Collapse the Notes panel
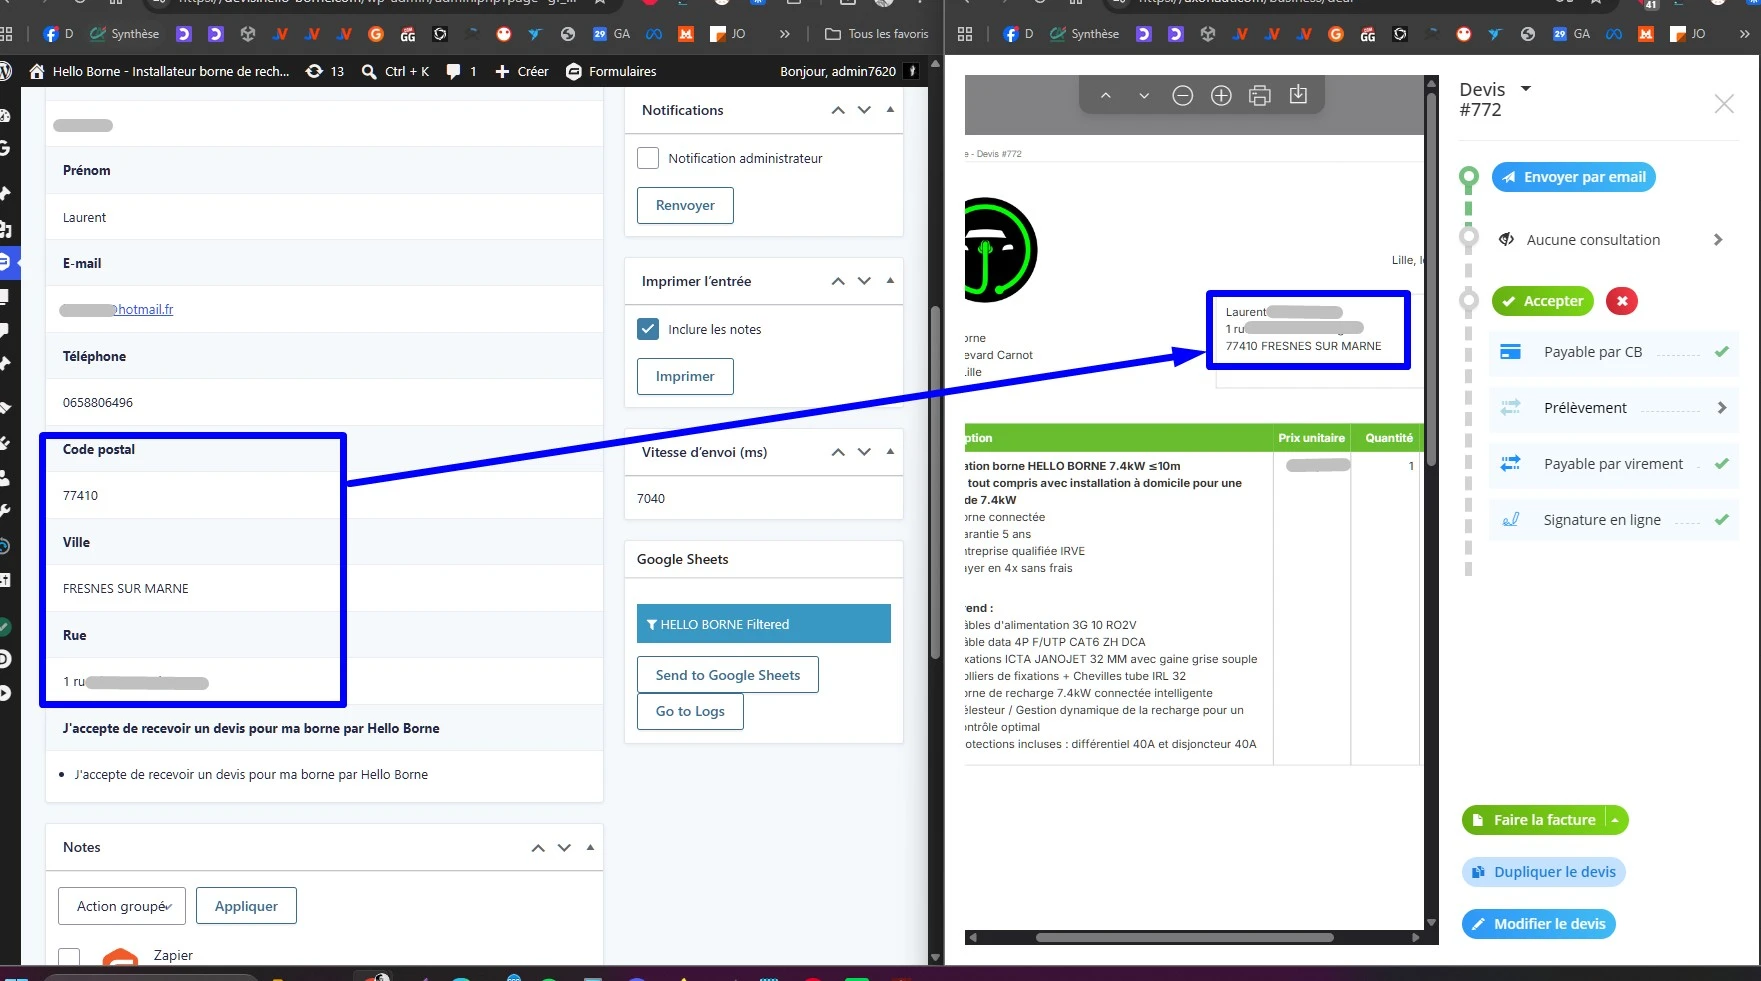 click(590, 847)
